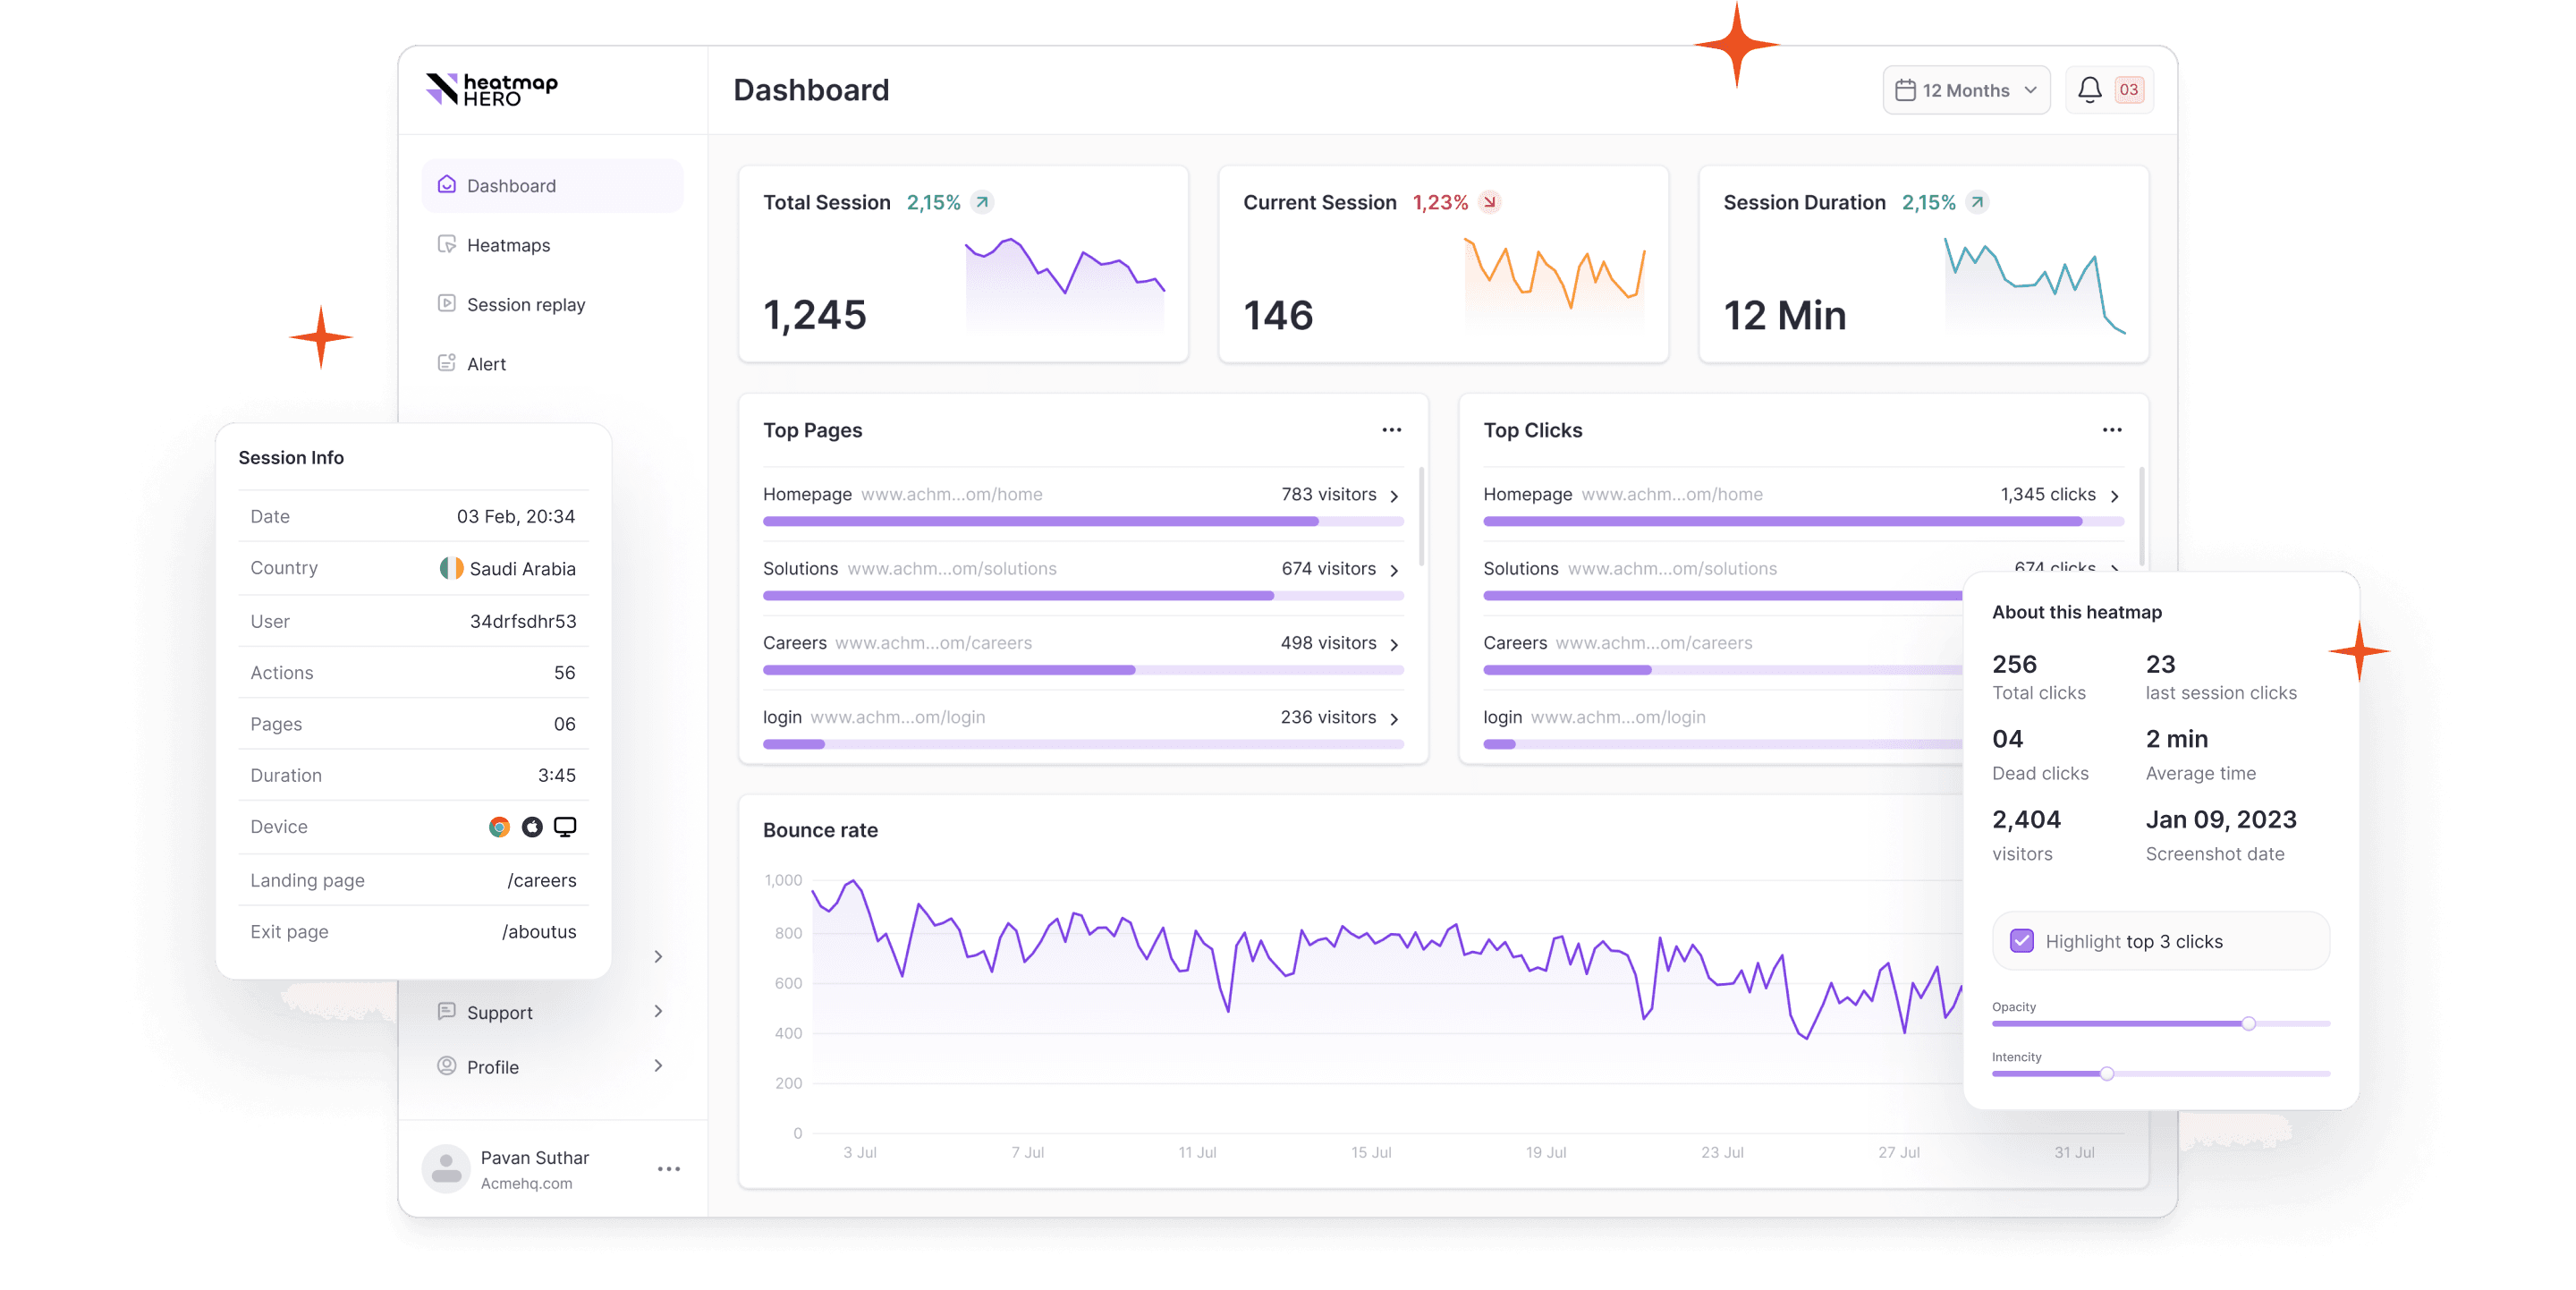Open the Top Clicks more options menu

click(x=2111, y=430)
